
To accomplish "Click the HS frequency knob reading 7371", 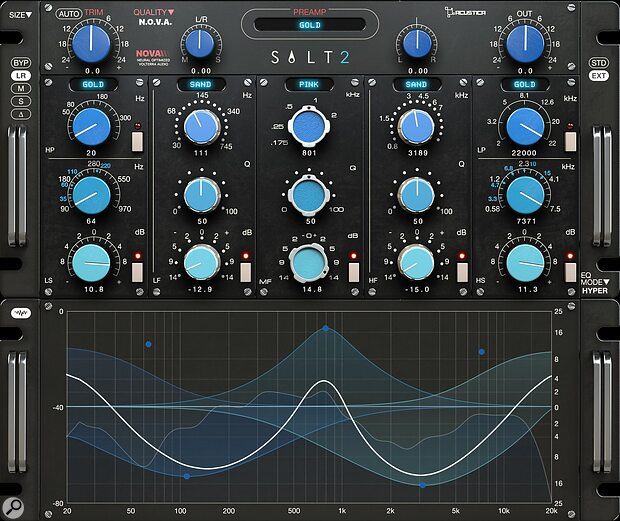I will pyautogui.click(x=525, y=196).
